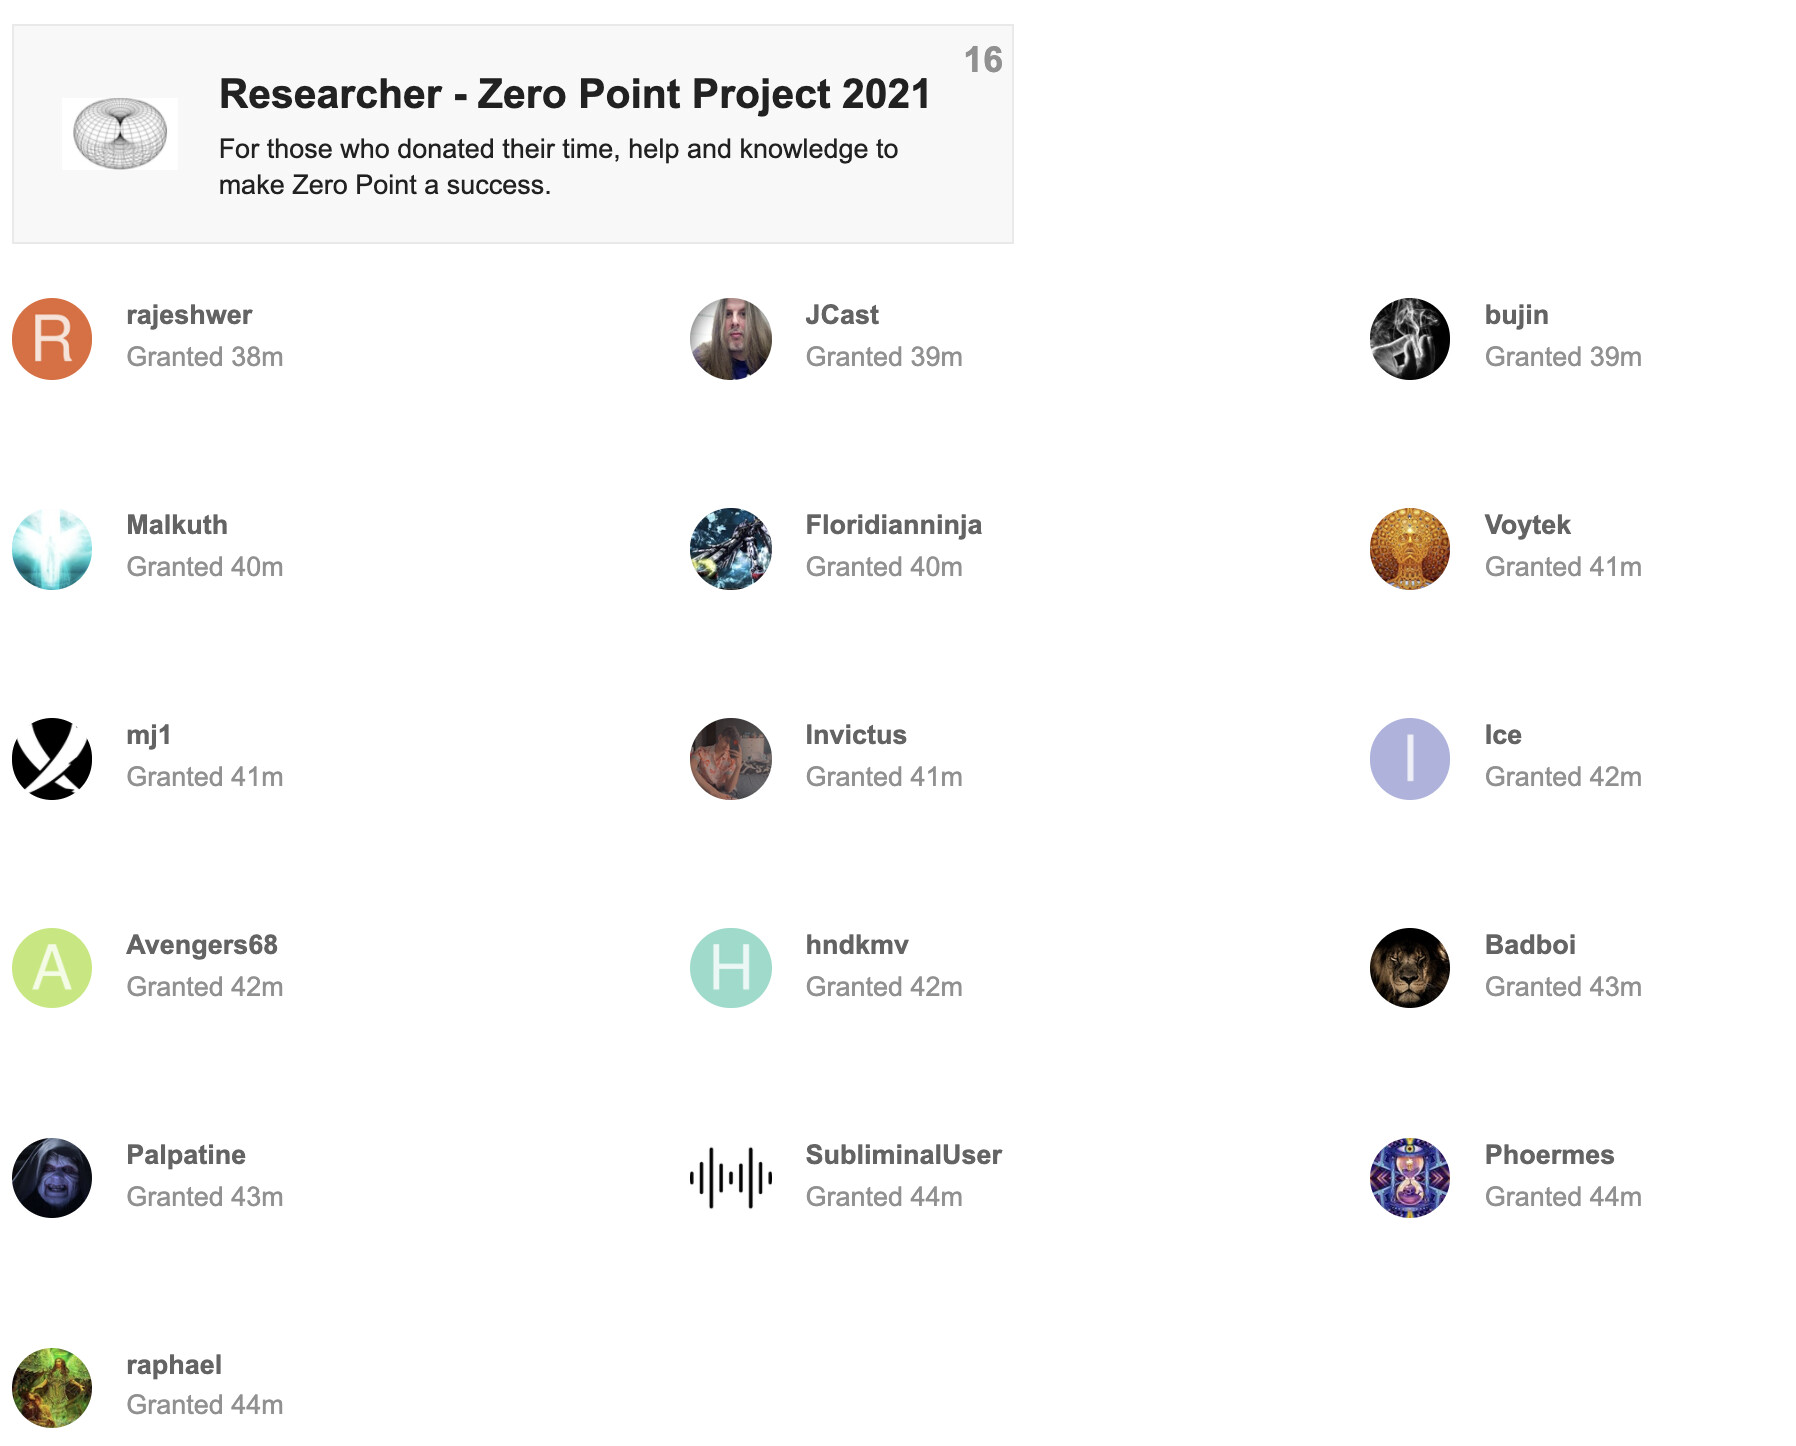The image size is (1796, 1446).
Task: Click Voytek's golden face avatar
Action: pos(1410,549)
